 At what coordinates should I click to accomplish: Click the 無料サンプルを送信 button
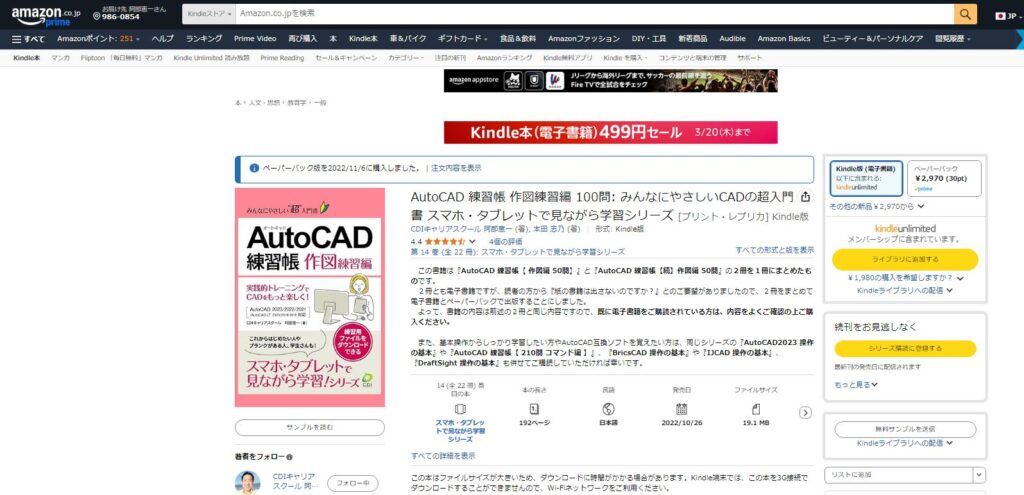tap(905, 429)
